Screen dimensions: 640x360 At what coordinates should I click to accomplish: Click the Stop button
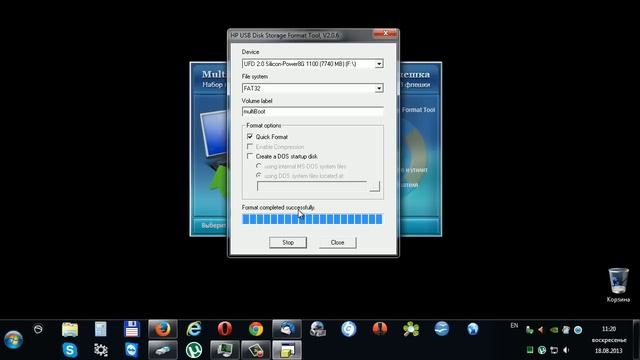[x=288, y=242]
